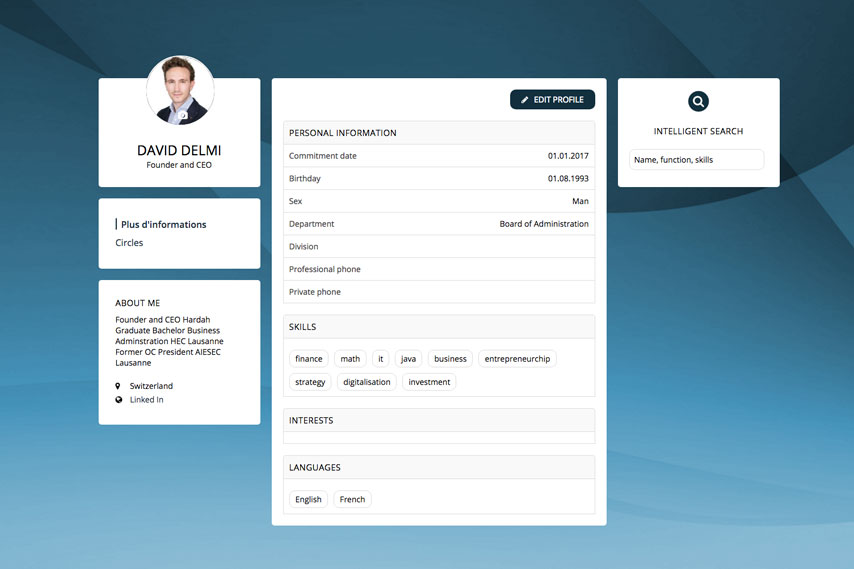Viewport: 854px width, 569px height.
Task: Select the investment skill tag
Action: pyautogui.click(x=429, y=382)
